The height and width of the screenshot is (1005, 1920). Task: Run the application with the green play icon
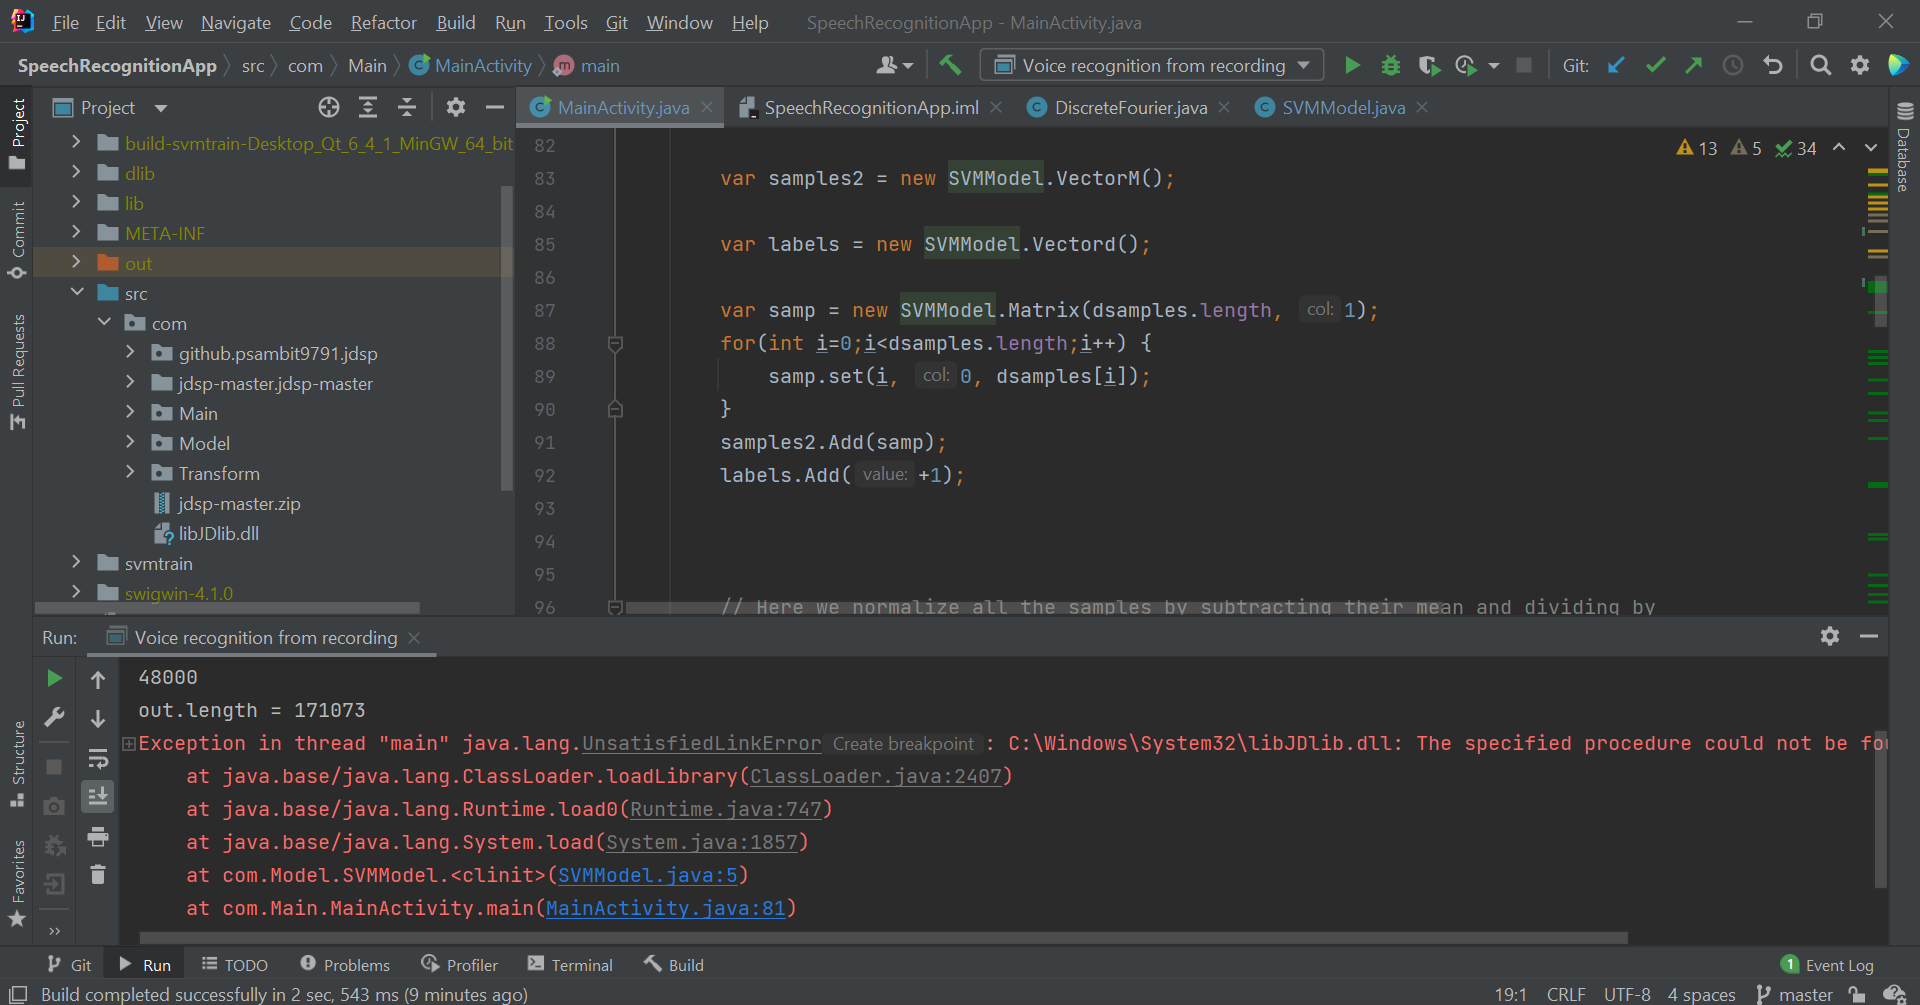(x=1352, y=64)
